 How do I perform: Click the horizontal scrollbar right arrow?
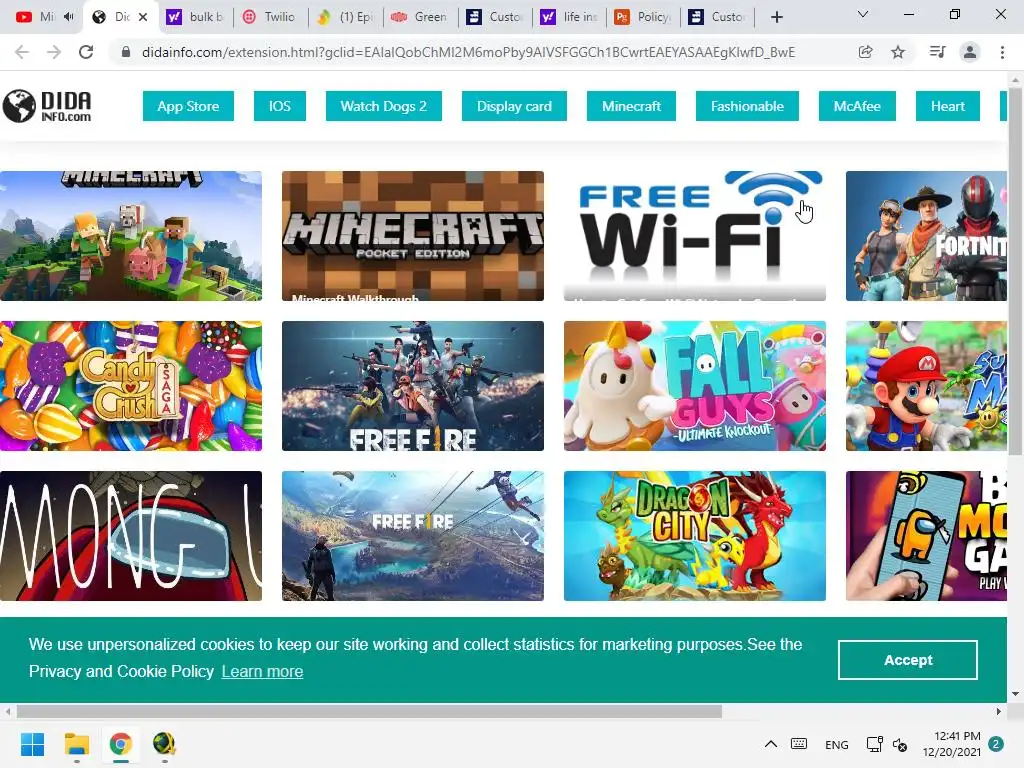999,711
